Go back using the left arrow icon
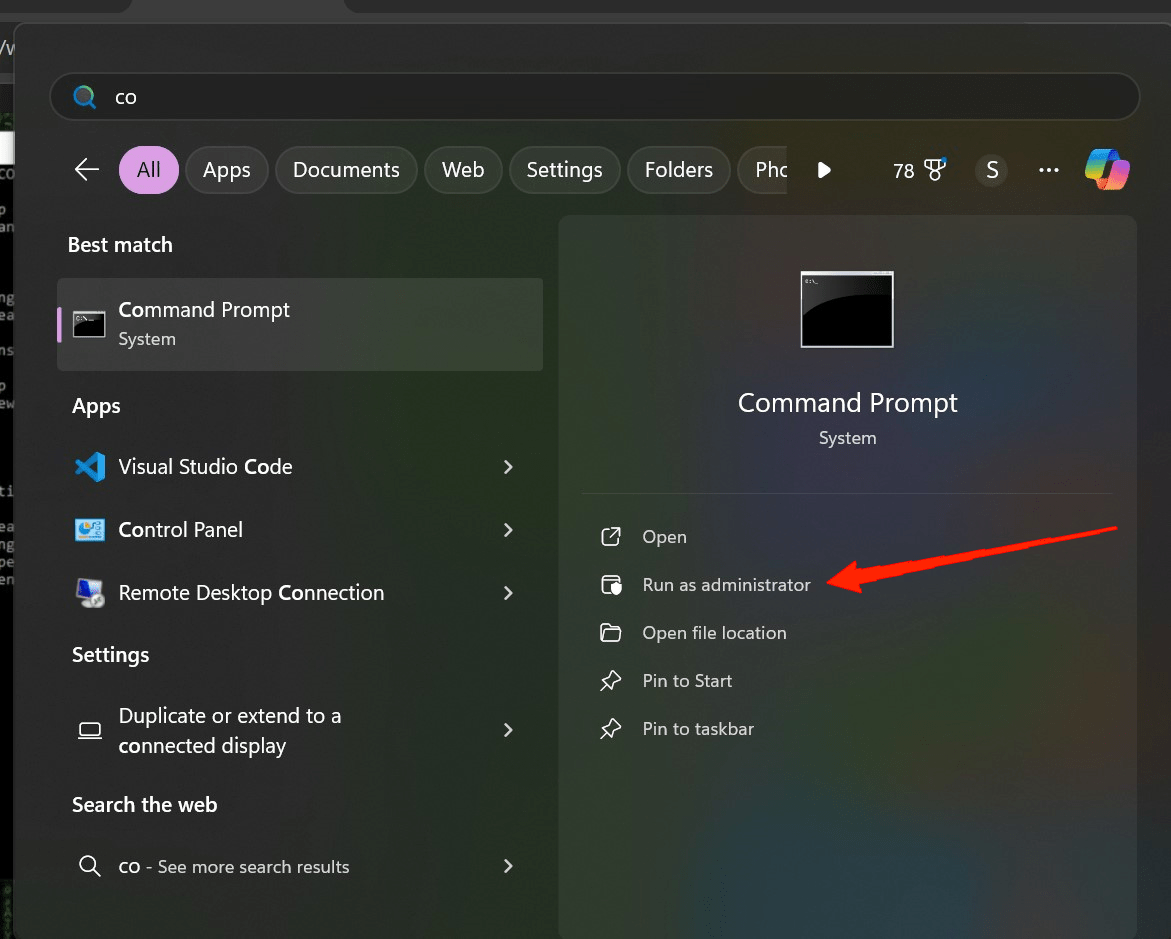The image size is (1171, 939). (87, 170)
